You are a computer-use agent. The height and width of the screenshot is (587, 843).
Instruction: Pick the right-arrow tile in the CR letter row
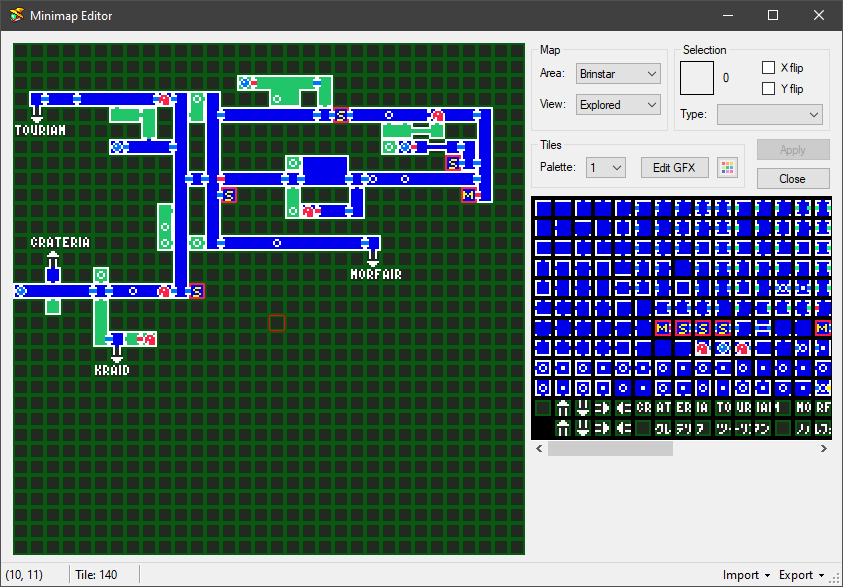tap(603, 408)
